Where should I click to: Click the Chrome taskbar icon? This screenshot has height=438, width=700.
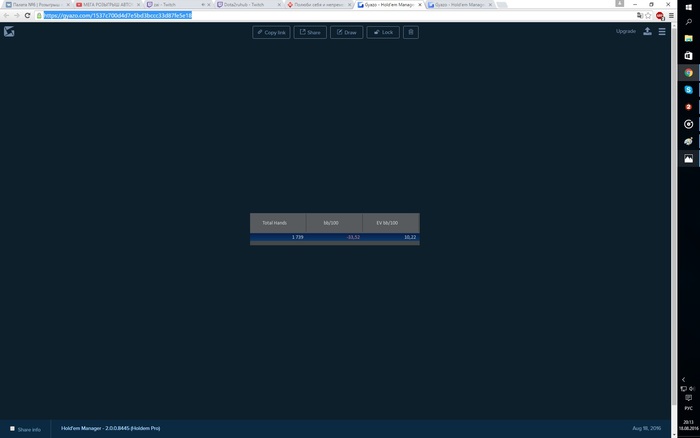tap(688, 73)
